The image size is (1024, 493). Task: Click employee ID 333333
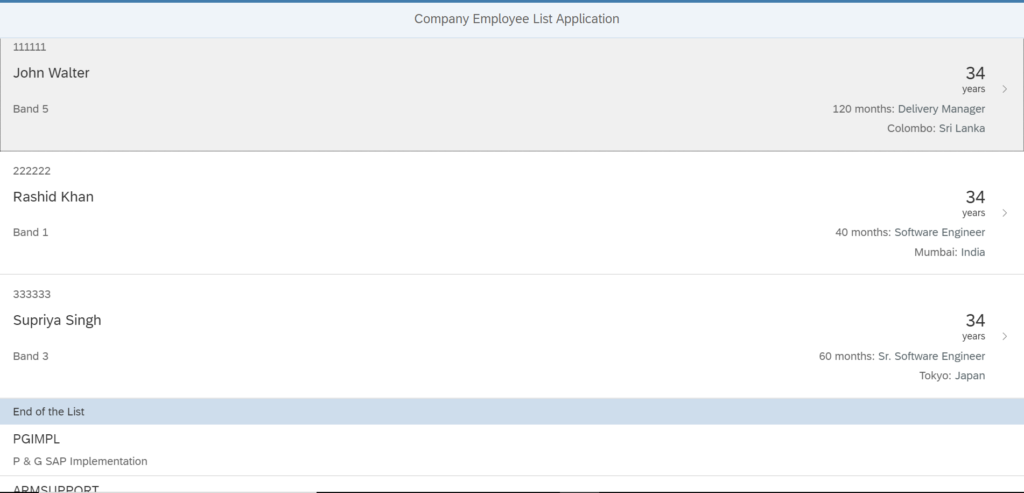pyautogui.click(x=31, y=294)
